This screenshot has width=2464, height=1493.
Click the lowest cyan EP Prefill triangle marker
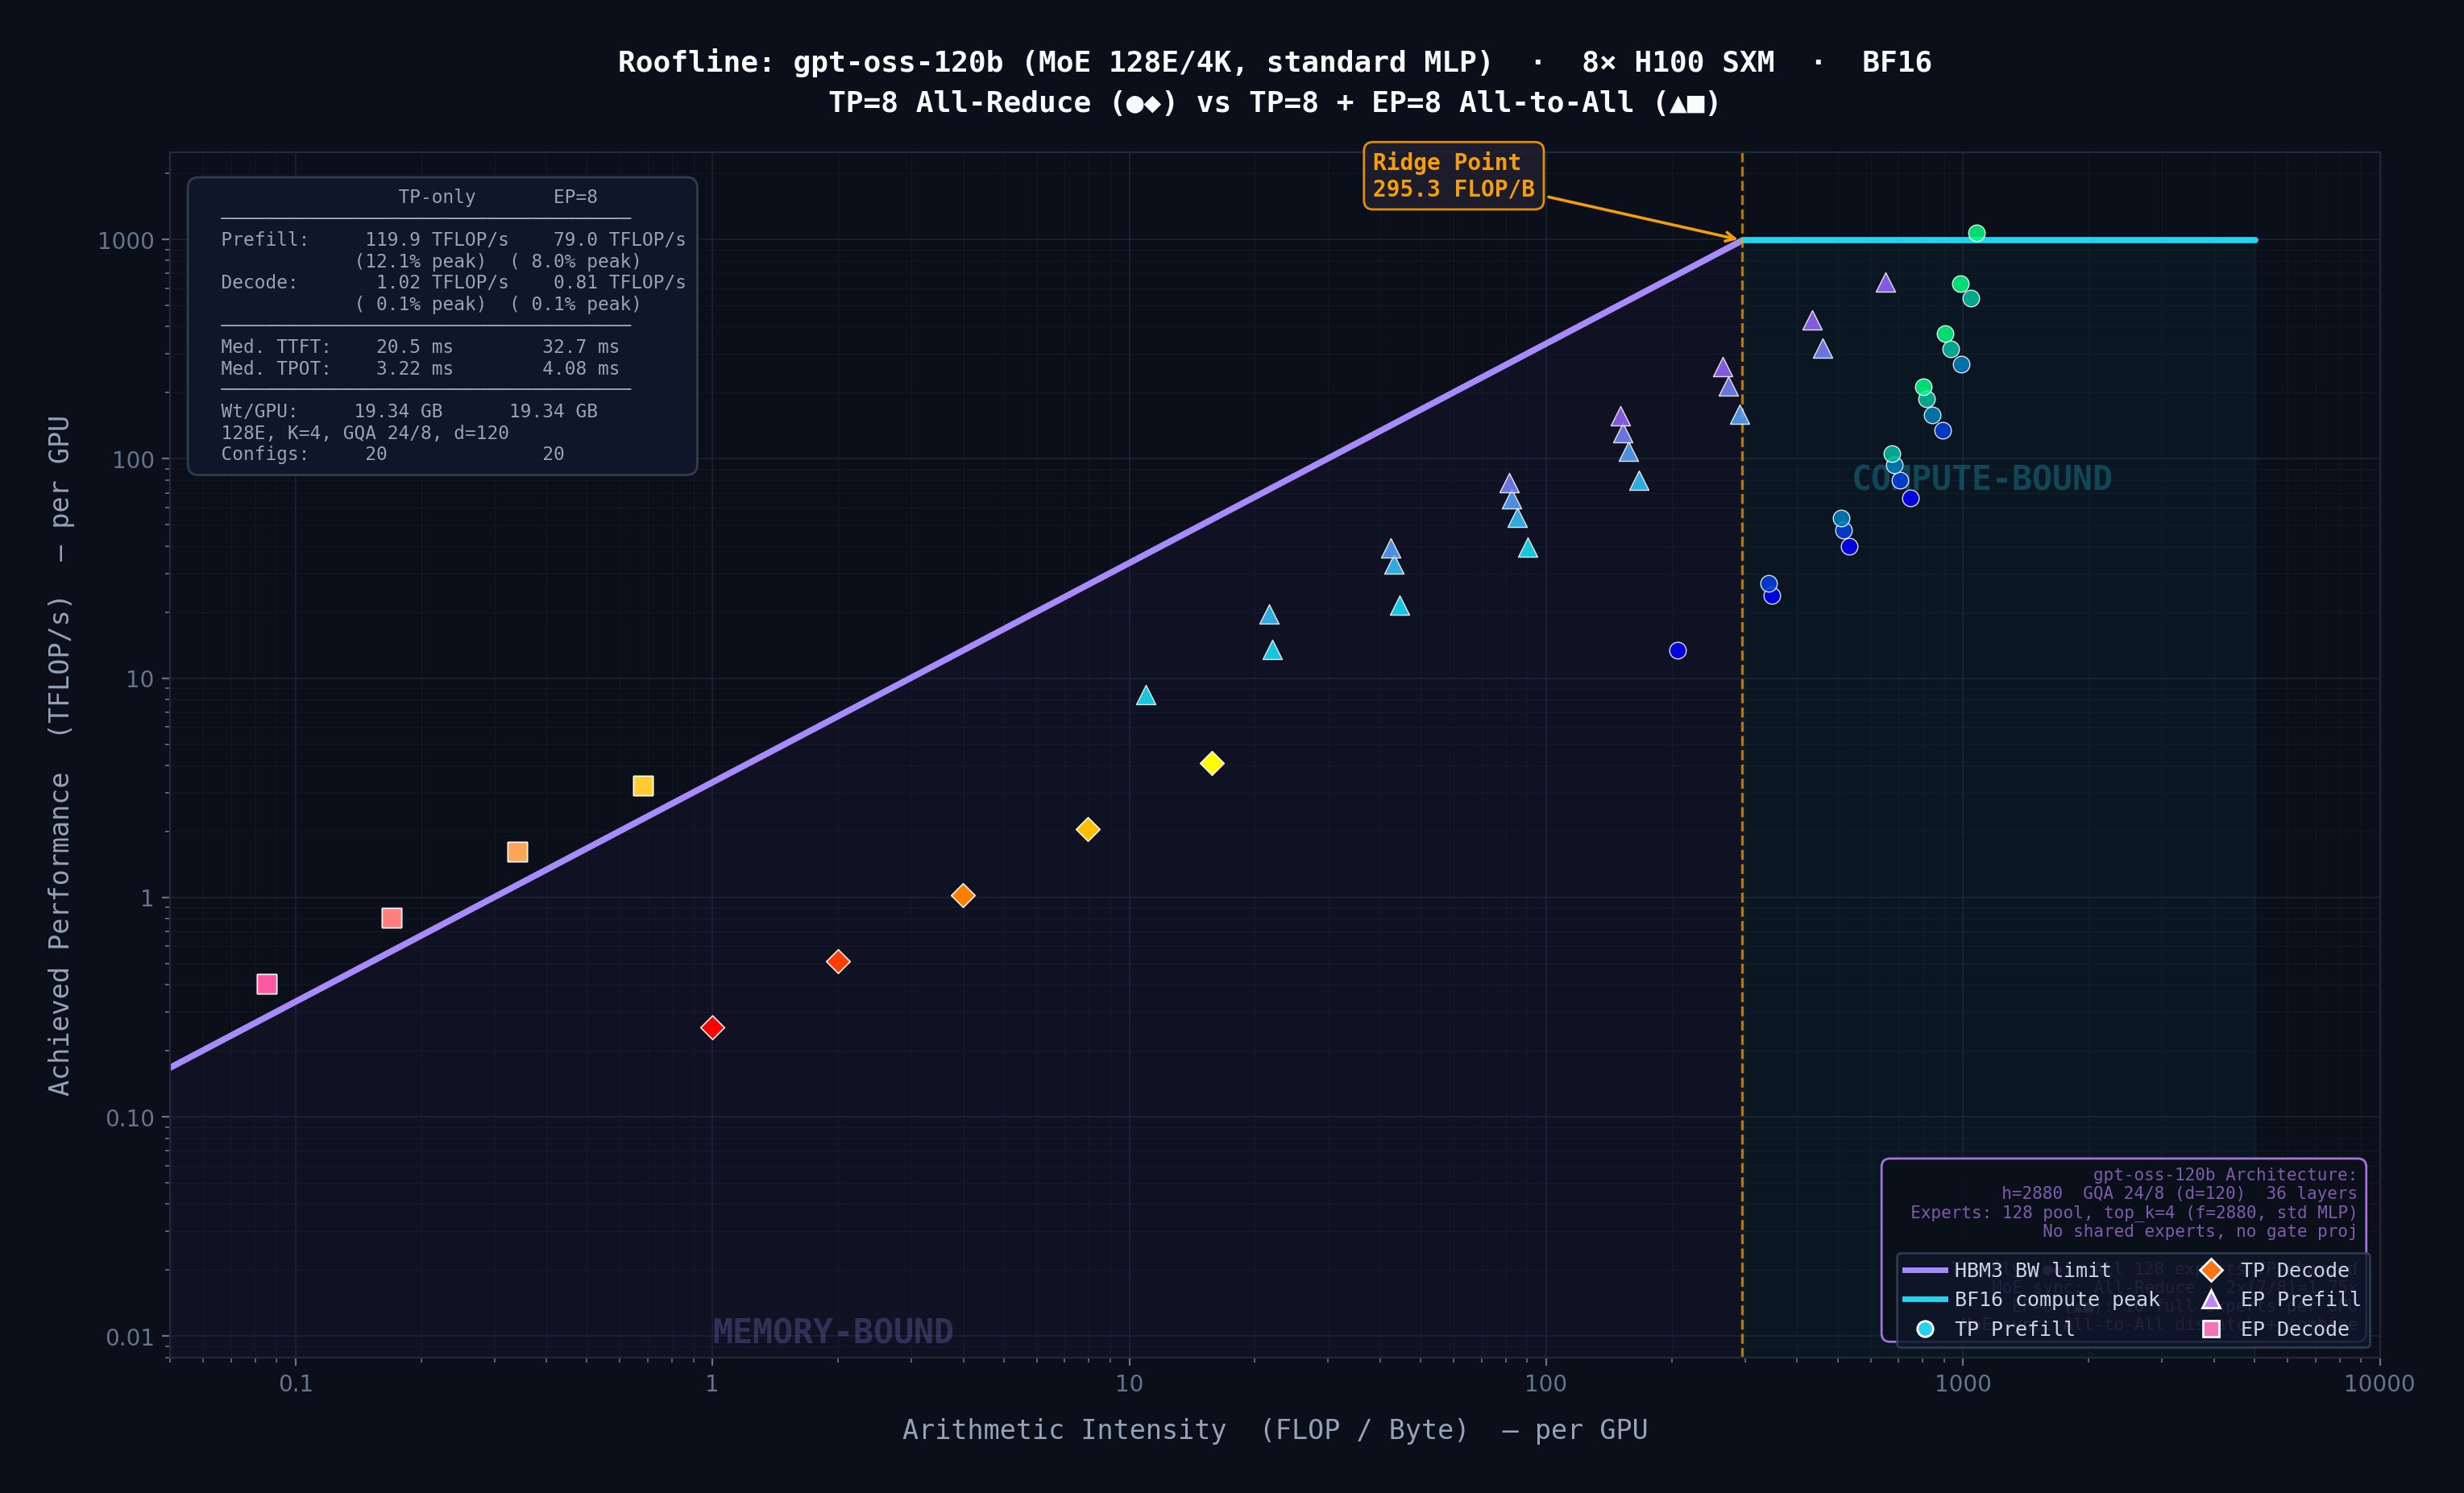pyautogui.click(x=1146, y=695)
